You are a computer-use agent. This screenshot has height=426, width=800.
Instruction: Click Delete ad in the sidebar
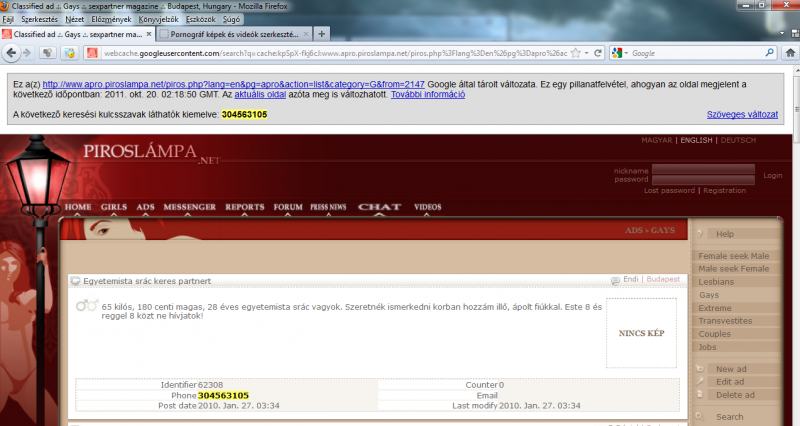click(x=735, y=395)
